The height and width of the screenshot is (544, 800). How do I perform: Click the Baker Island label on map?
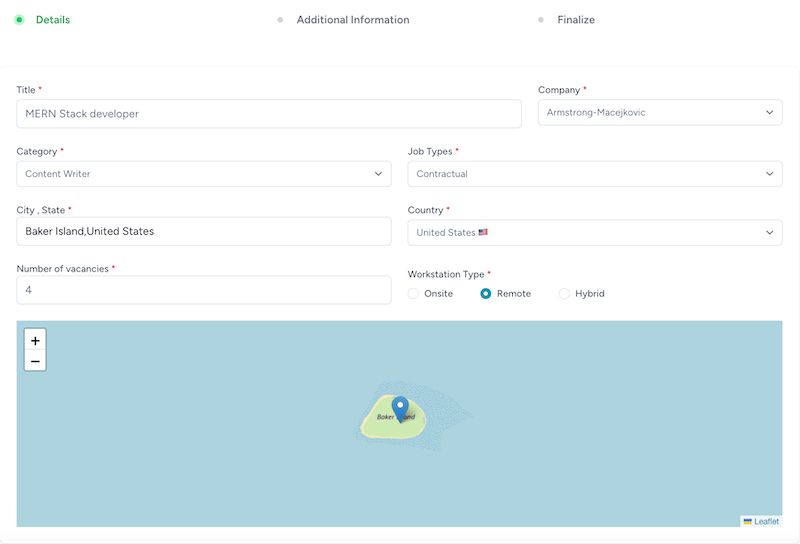pyautogui.click(x=396, y=417)
